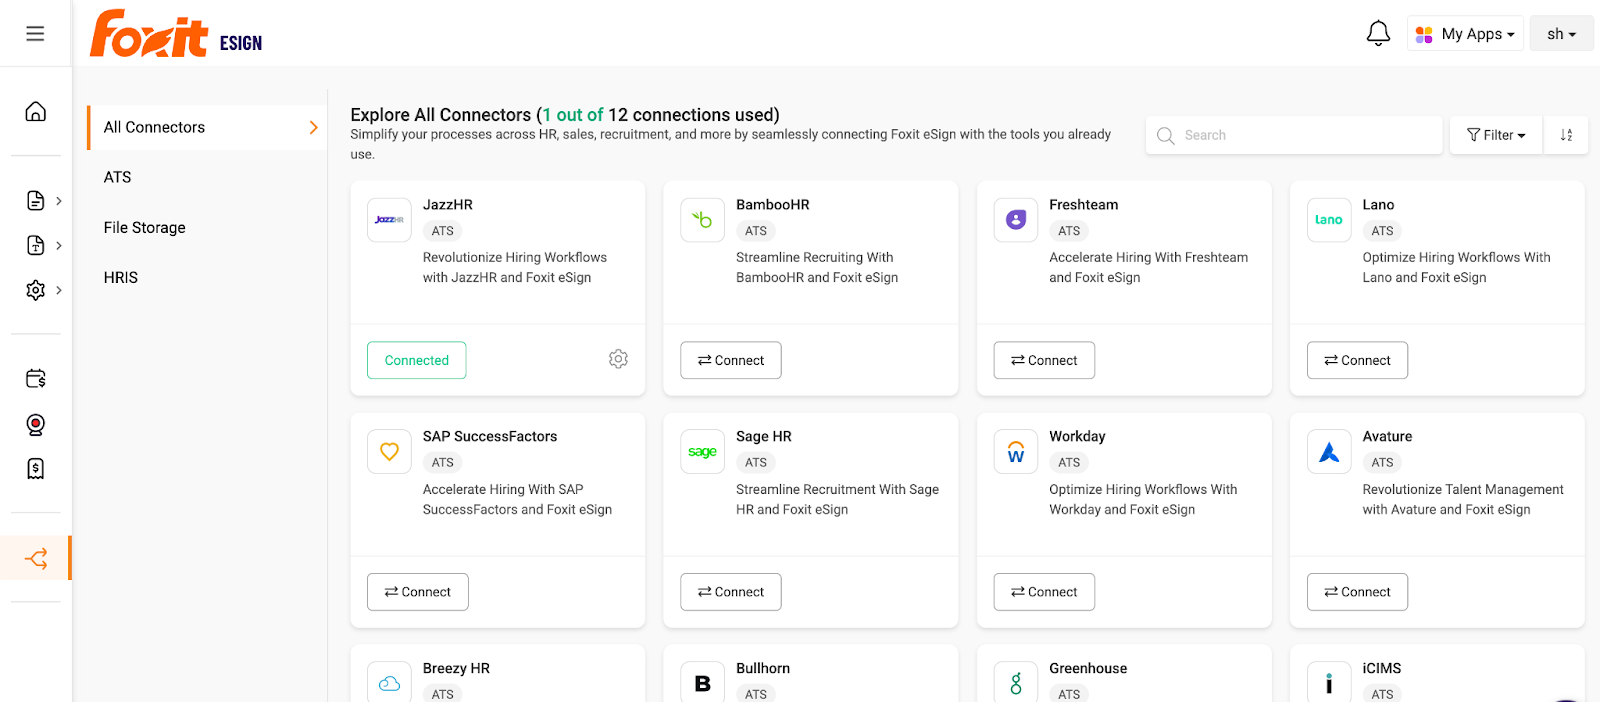The height and width of the screenshot is (702, 1600).
Task: Click the SAP SuccessFactors heart logo
Action: 389,452
